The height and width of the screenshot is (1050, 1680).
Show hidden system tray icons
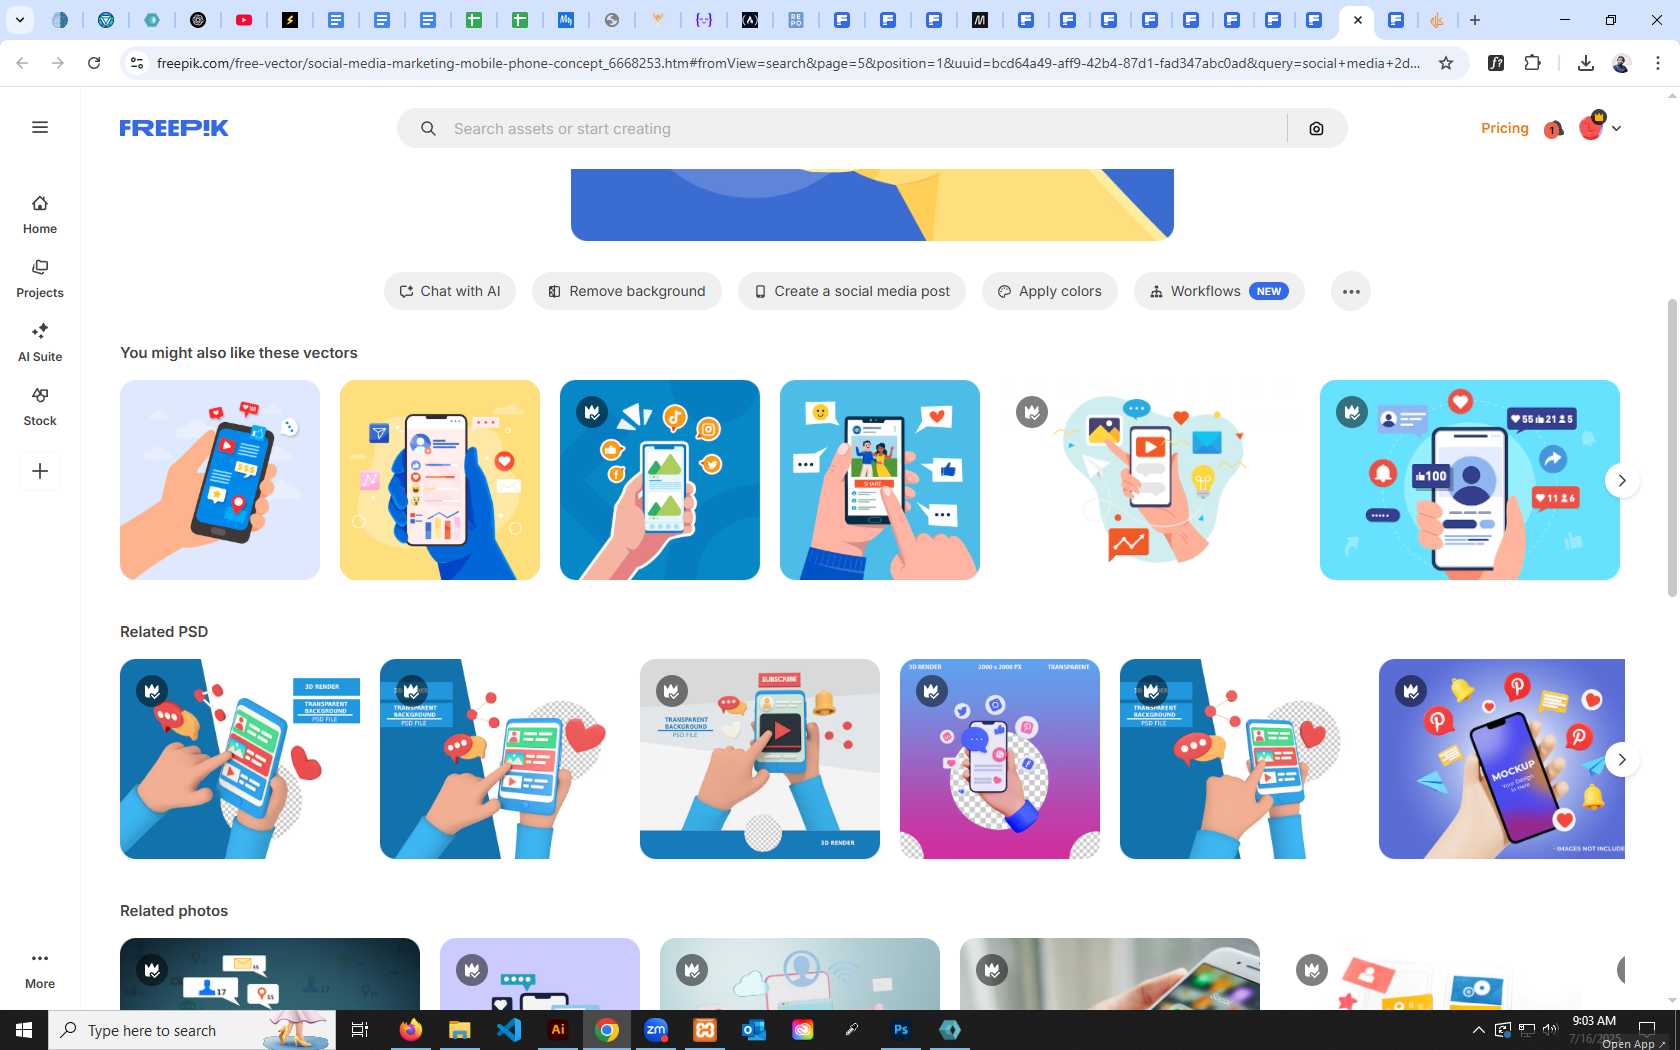[x=1479, y=1030]
